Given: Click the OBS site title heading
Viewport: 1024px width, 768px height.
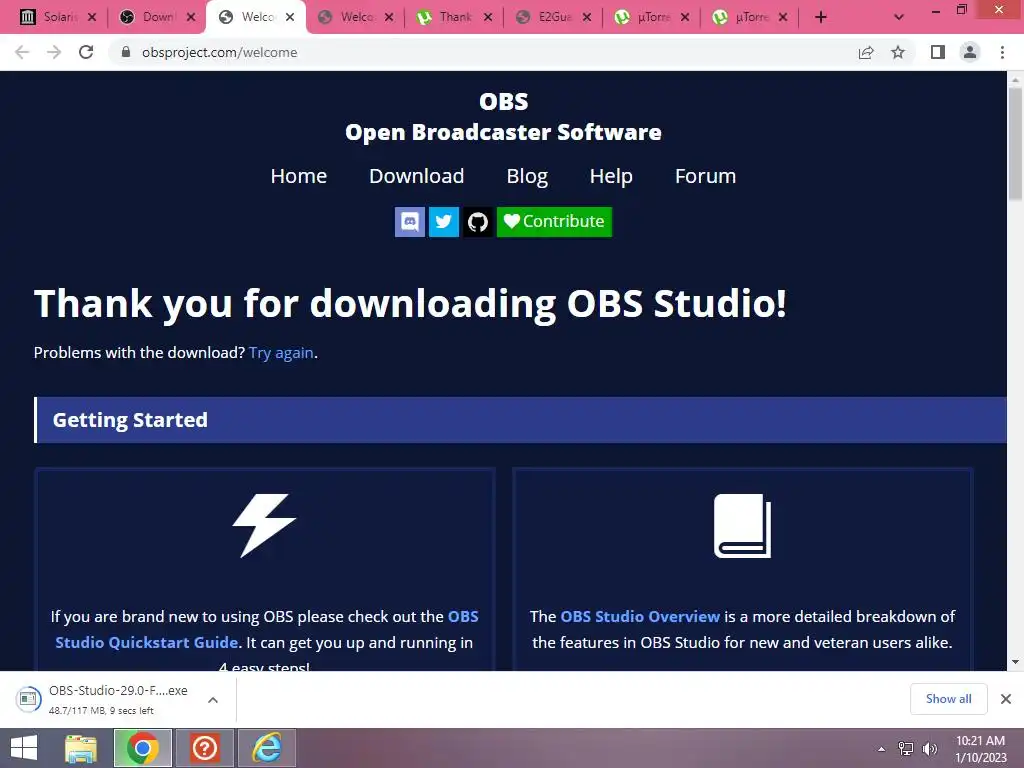Looking at the screenshot, I should tap(504, 116).
